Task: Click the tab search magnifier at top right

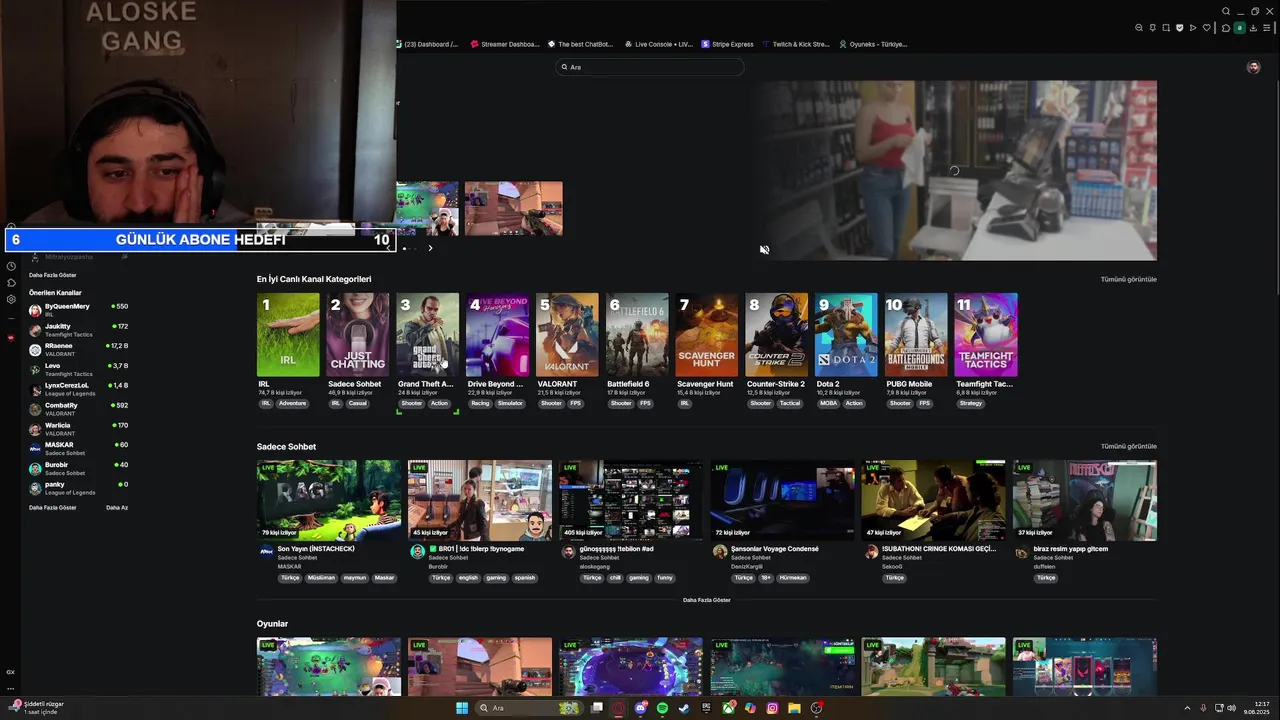Action: pos(1226,11)
